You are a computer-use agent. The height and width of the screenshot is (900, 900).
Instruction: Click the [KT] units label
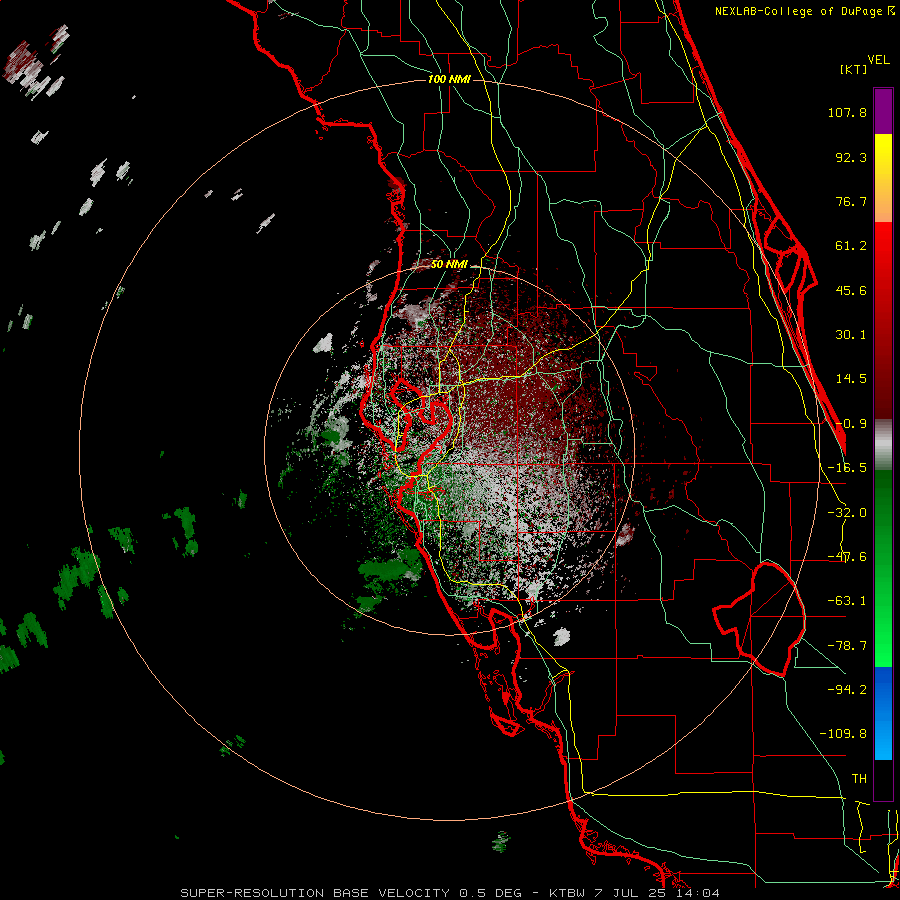click(853, 69)
